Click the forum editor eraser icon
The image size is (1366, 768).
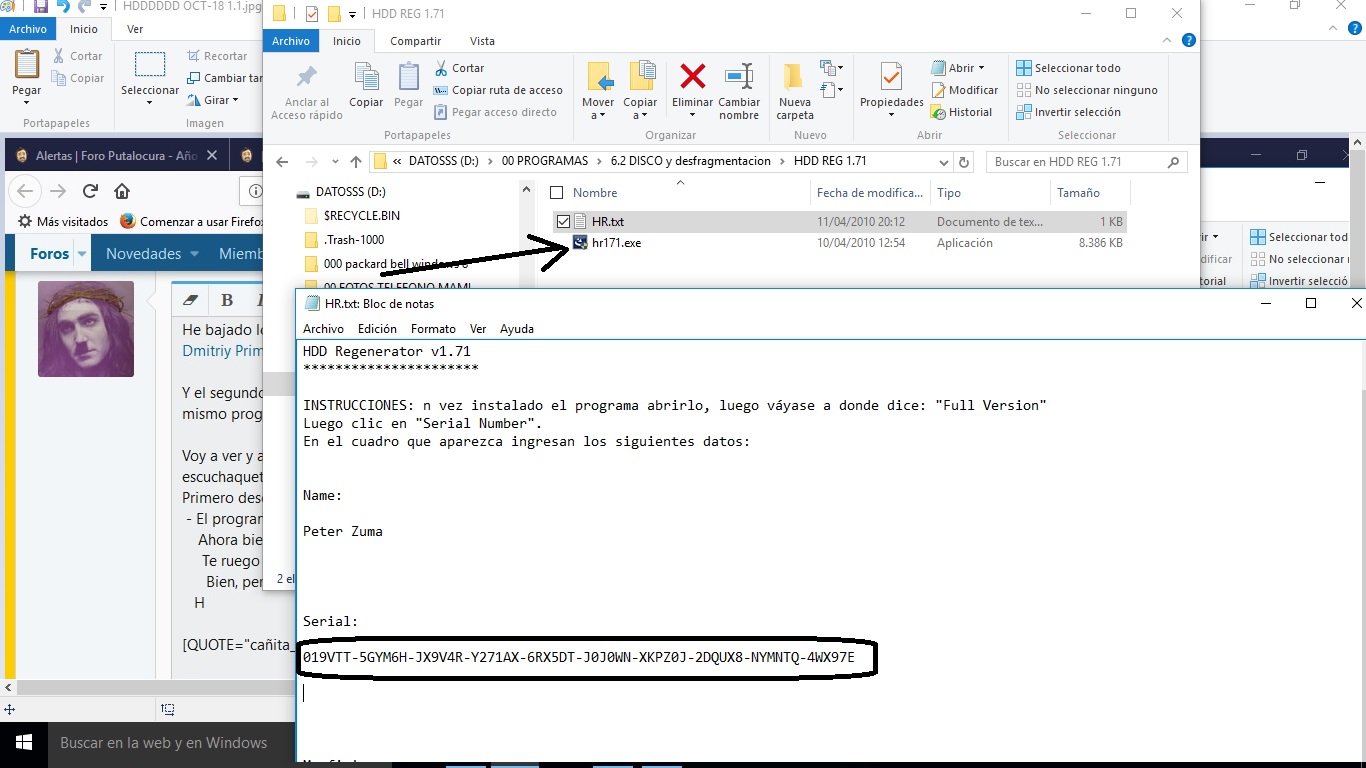point(192,300)
